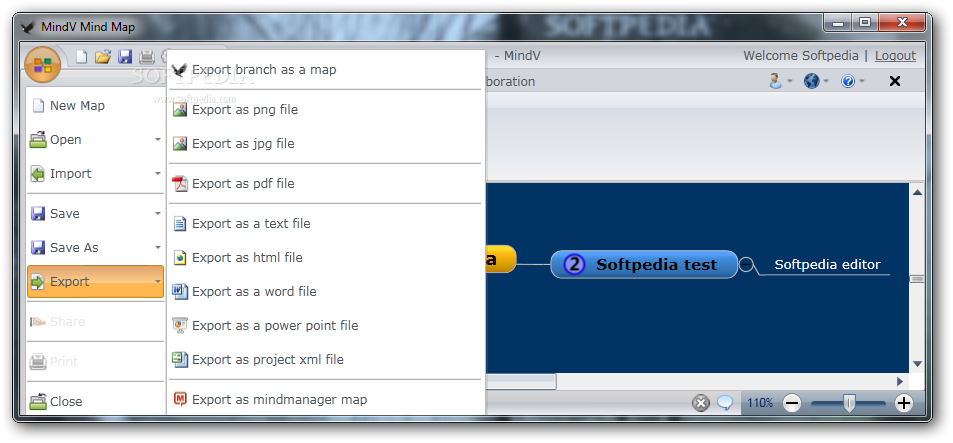Viewport: 953px width, 443px height.
Task: Click the highlighted Export menu entry
Action: pyautogui.click(x=95, y=281)
